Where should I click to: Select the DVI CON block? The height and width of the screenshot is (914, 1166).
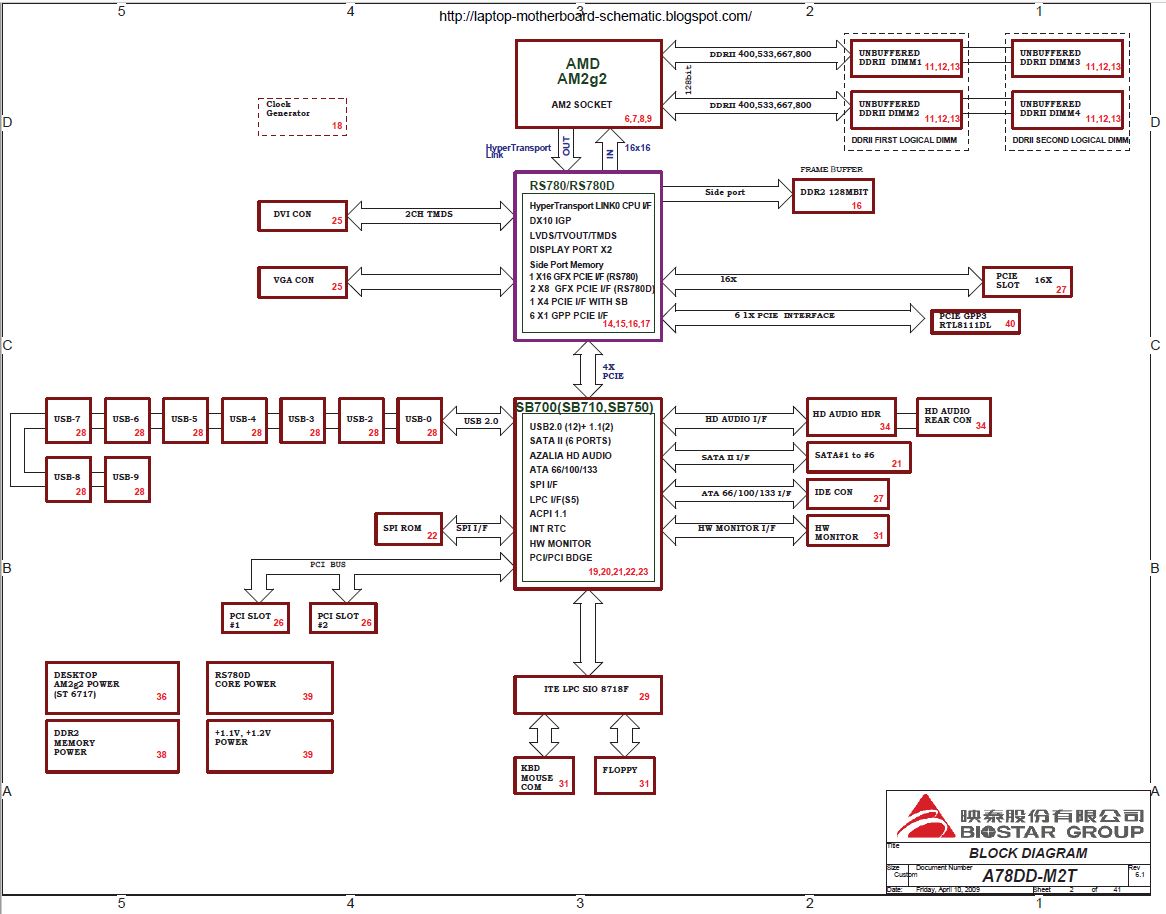[302, 215]
